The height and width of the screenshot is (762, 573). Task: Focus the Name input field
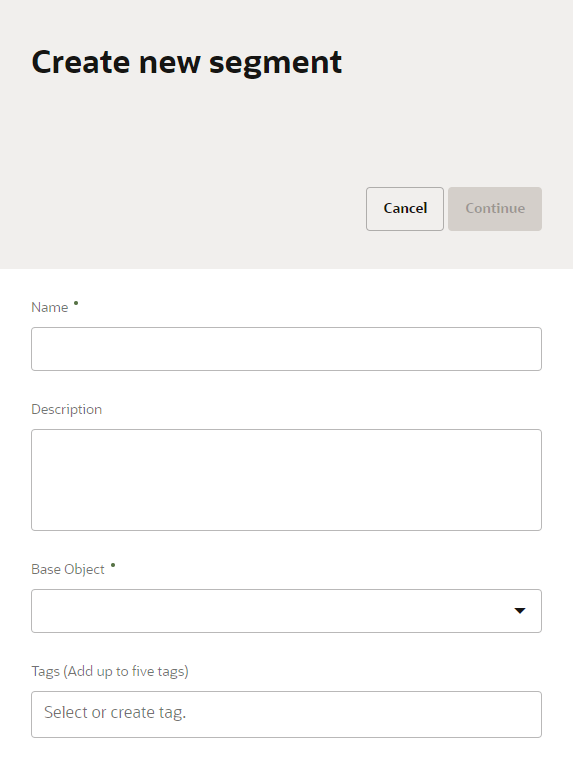click(286, 349)
